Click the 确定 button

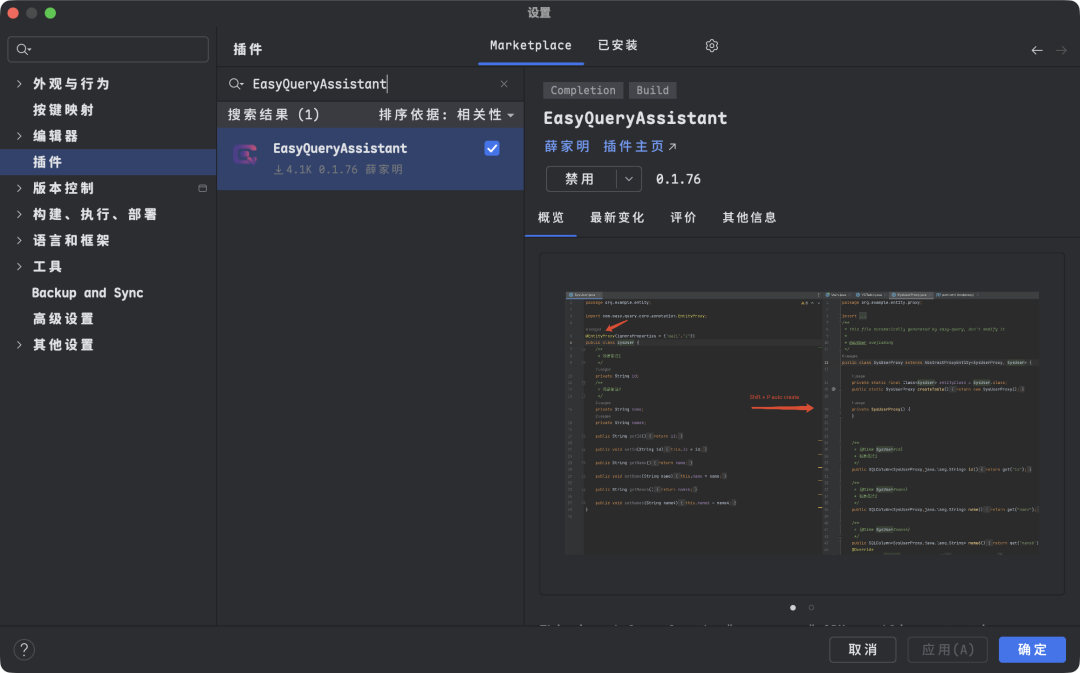(1032, 650)
